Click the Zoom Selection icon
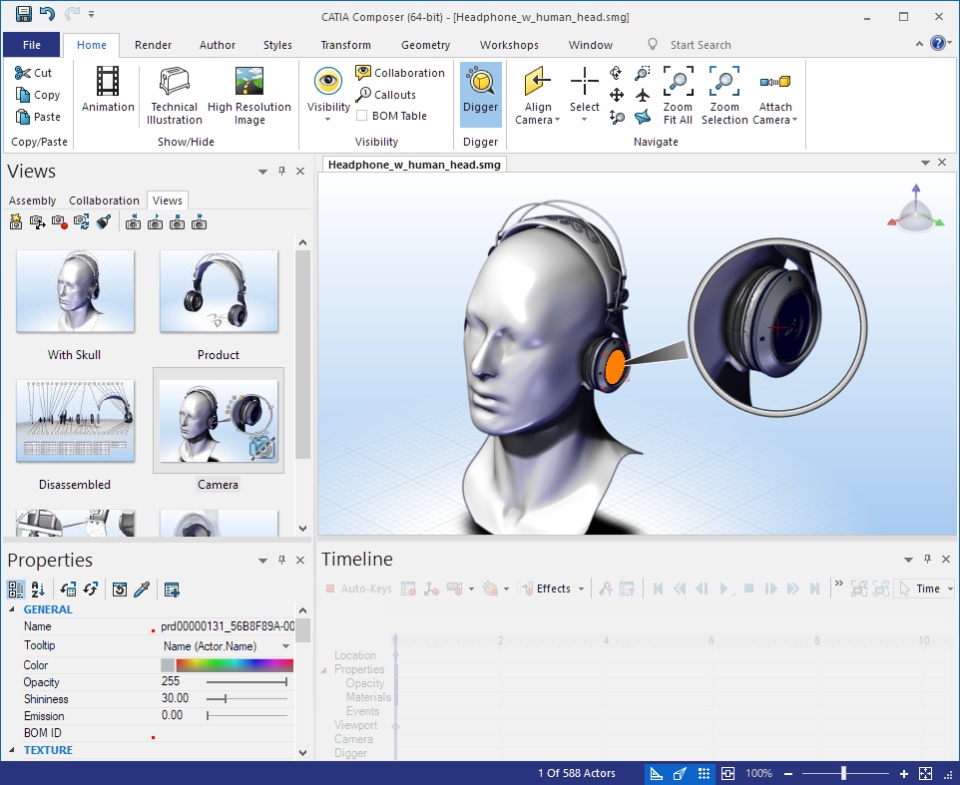960x785 pixels. tap(724, 95)
